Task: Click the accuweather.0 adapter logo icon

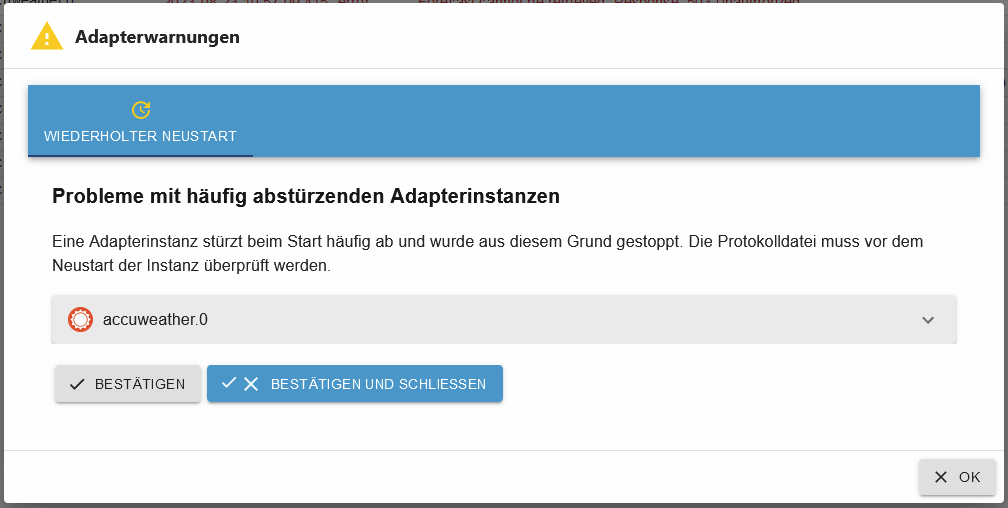Action: coord(80,320)
